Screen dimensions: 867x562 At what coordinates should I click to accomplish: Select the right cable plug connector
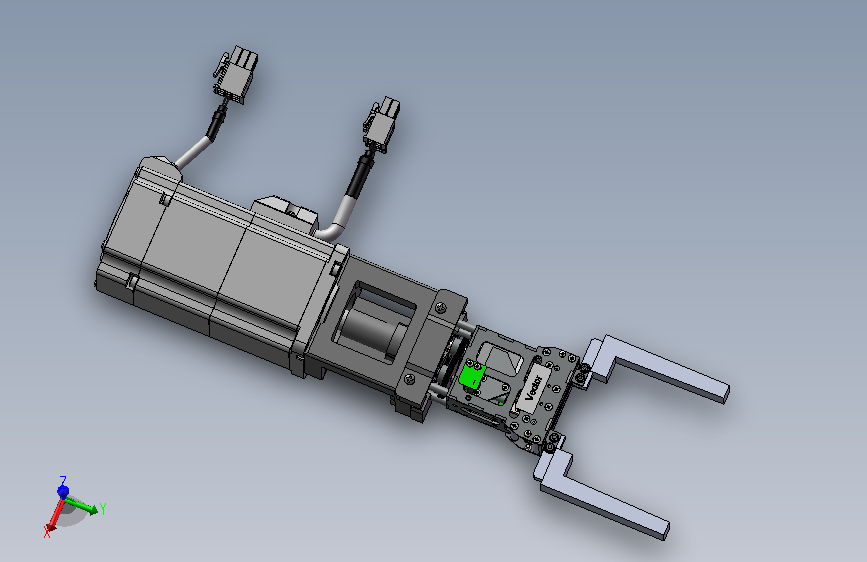382,124
